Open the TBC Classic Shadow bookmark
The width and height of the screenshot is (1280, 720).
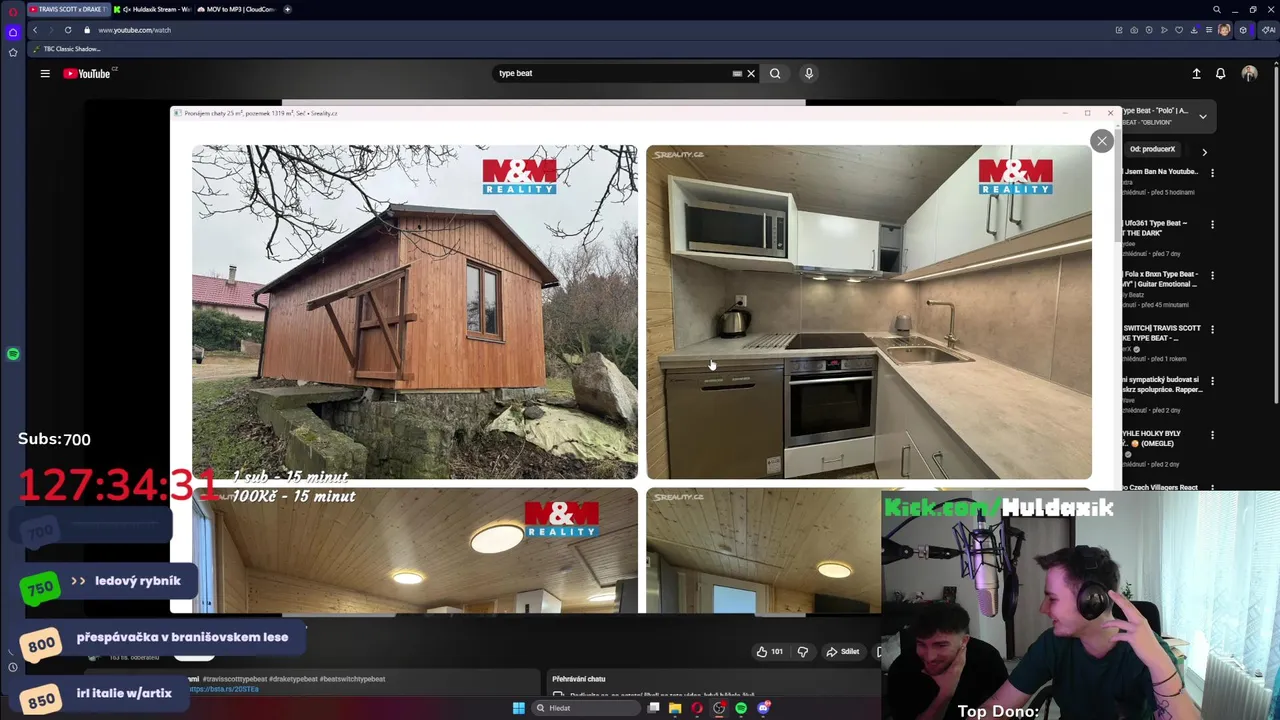pos(67,49)
